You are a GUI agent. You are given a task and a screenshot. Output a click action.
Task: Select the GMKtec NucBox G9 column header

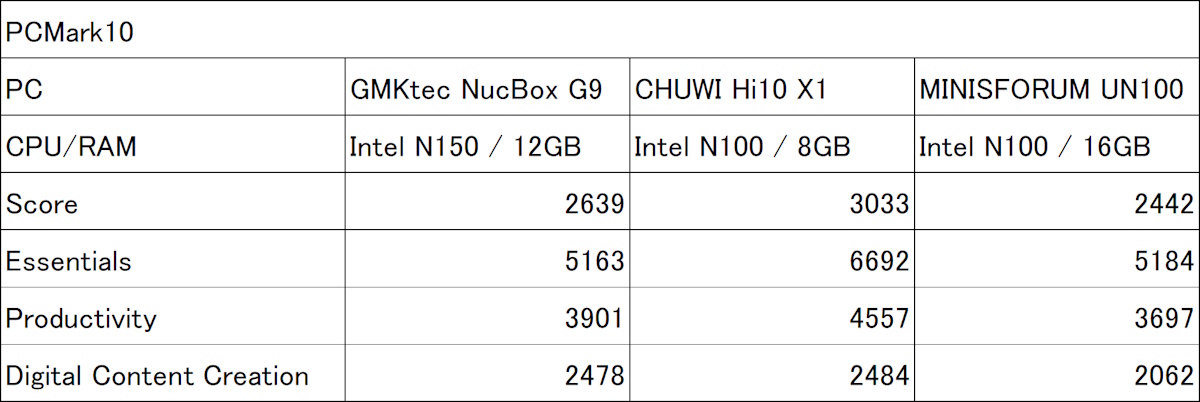tap(476, 91)
